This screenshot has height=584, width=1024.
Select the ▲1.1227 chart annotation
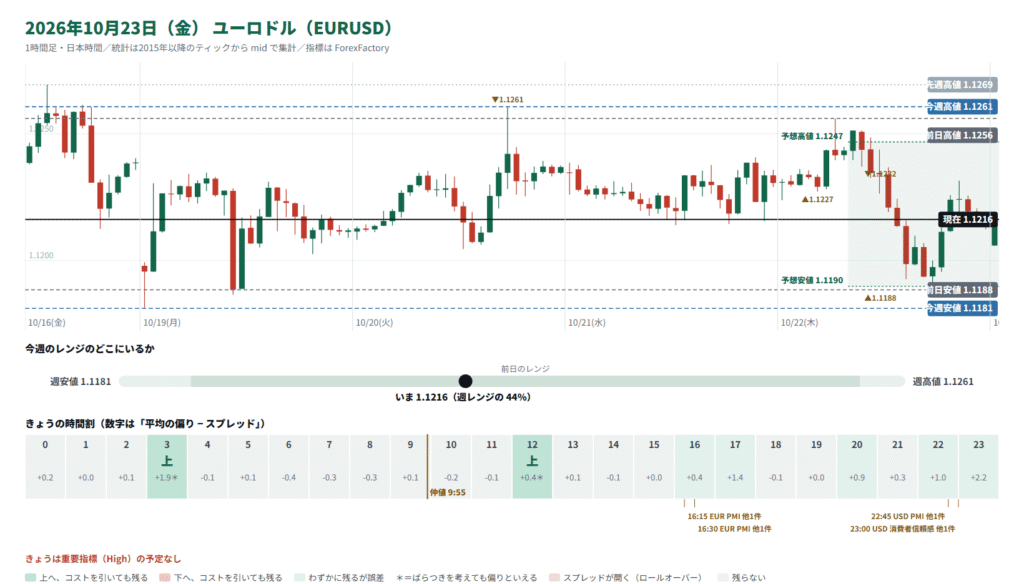[x=817, y=199]
